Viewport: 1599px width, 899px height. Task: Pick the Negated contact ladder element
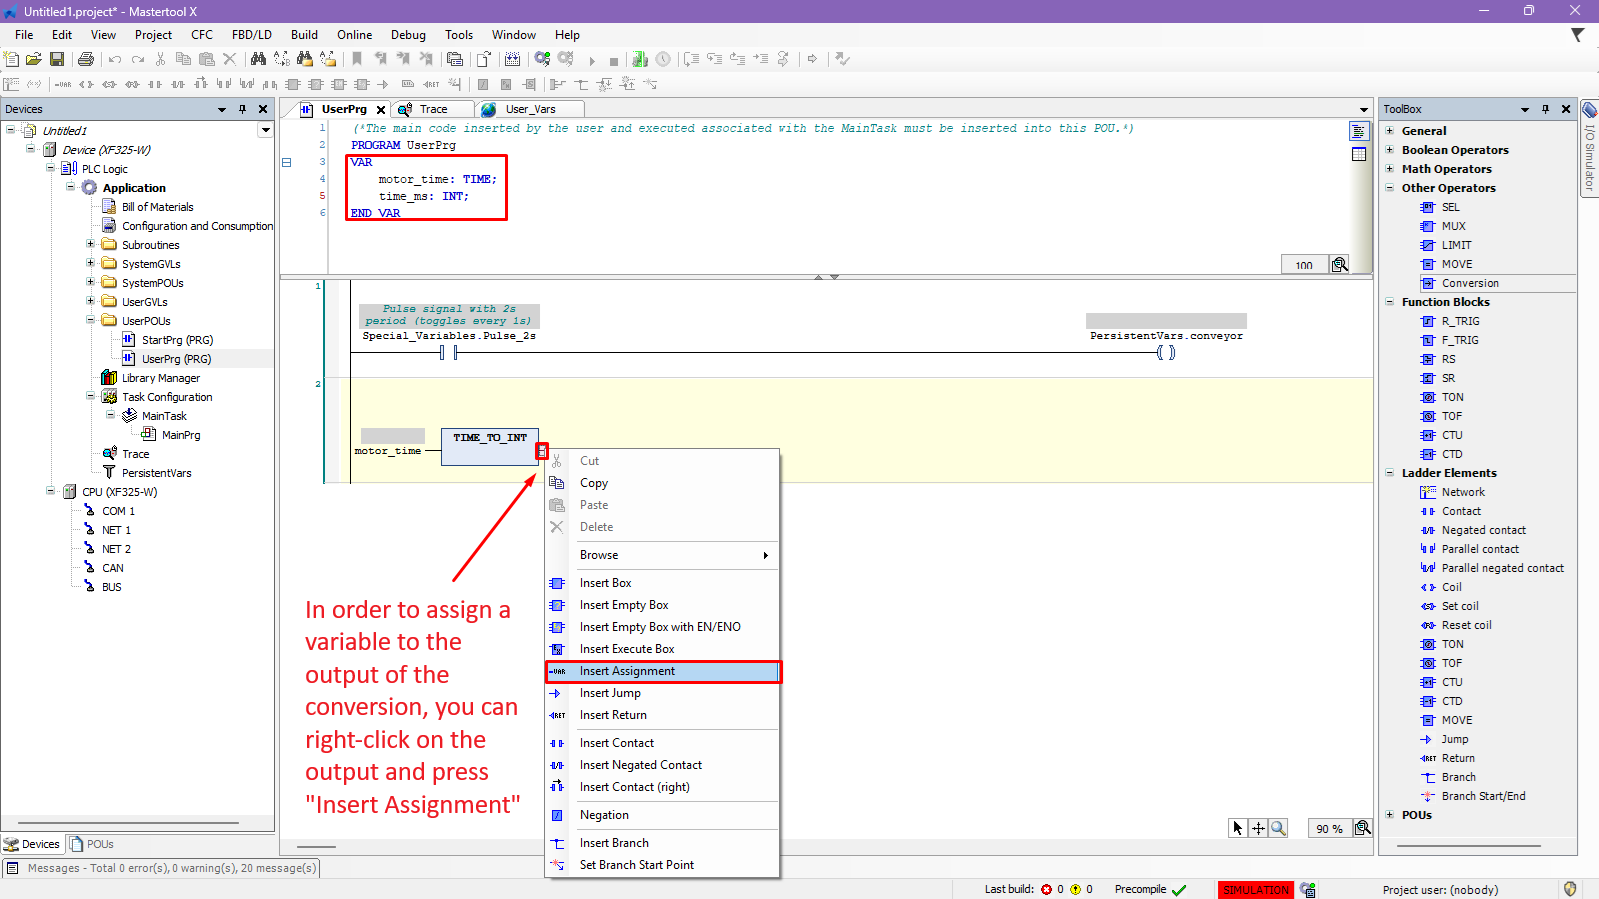1483,530
